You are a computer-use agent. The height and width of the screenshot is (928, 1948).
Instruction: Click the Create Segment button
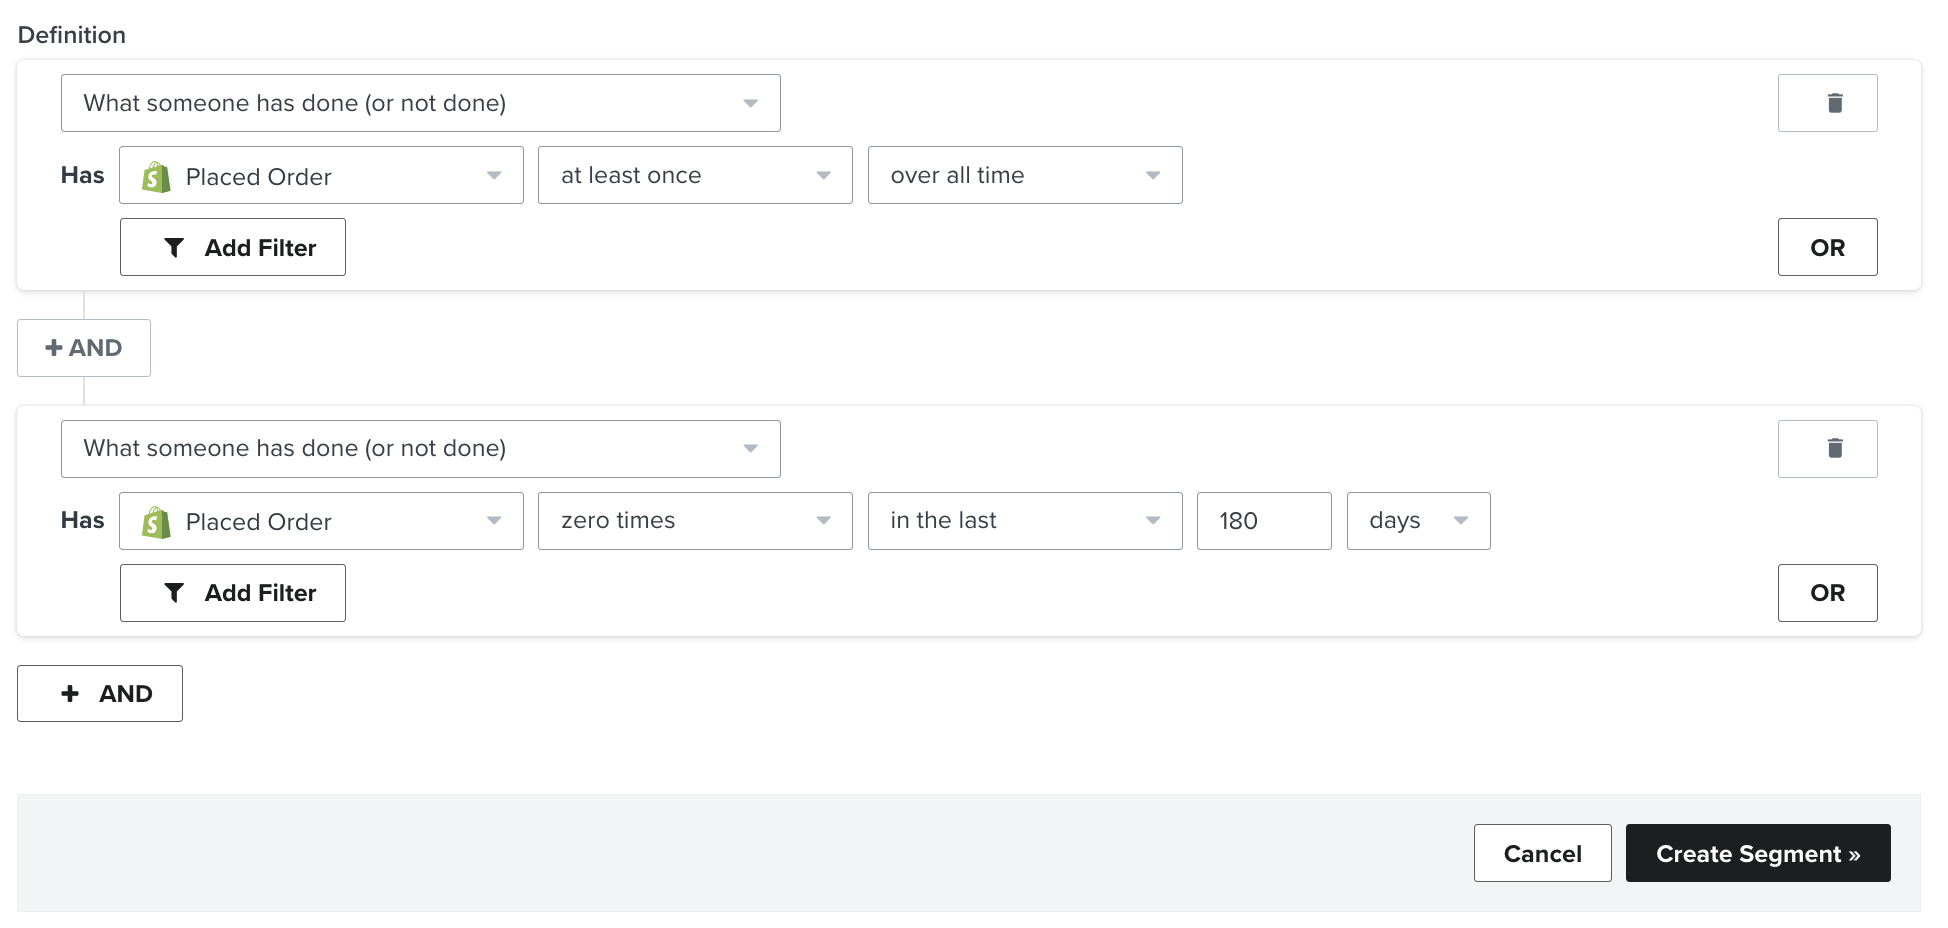tap(1758, 853)
